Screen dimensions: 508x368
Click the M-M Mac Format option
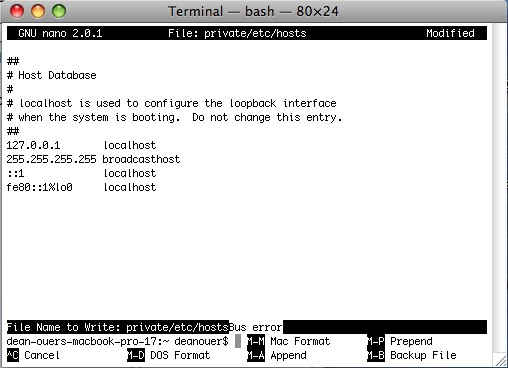pos(289,341)
